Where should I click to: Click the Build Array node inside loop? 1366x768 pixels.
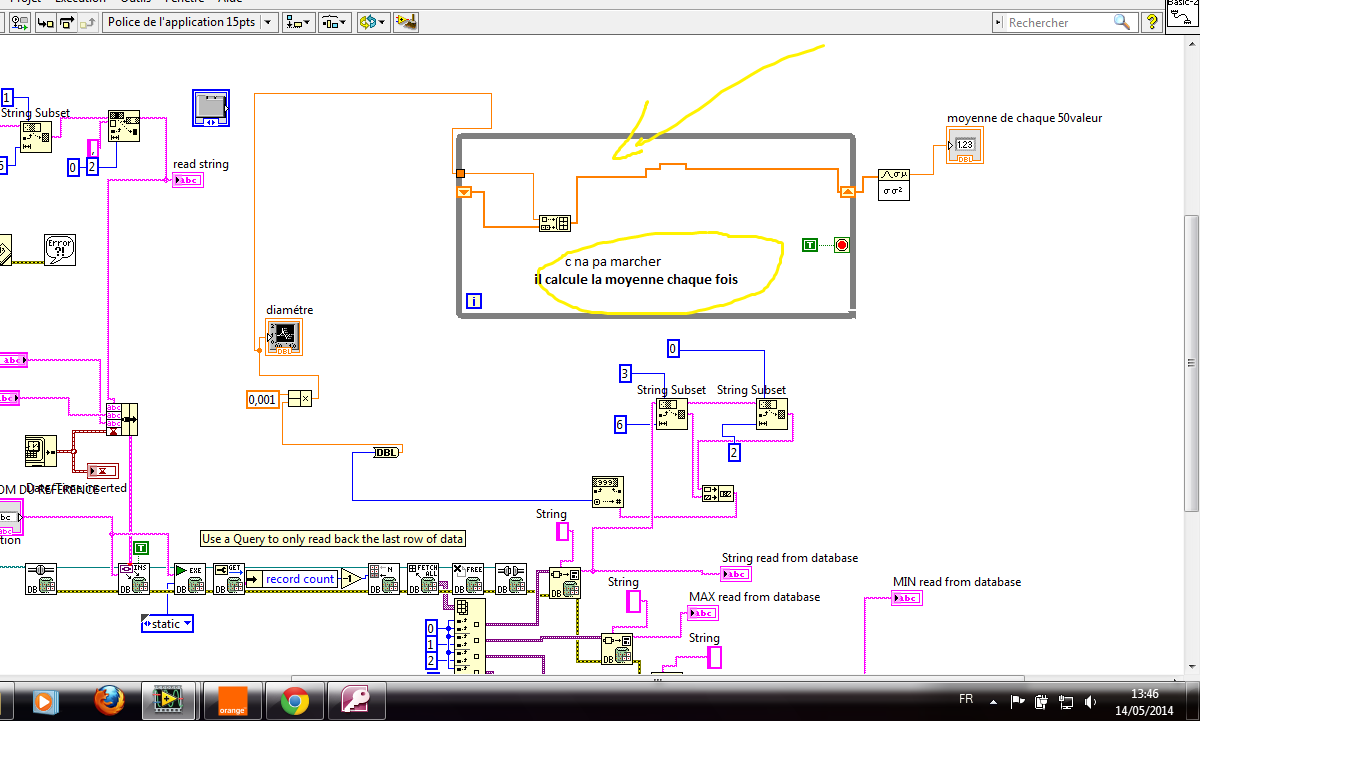pos(554,223)
